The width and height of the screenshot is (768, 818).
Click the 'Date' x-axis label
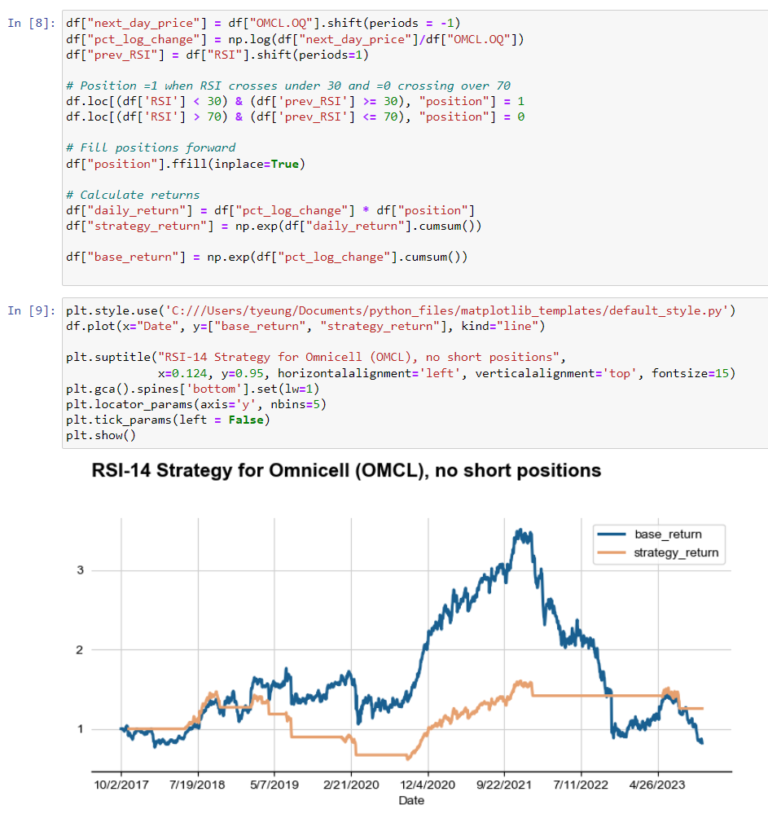pyautogui.click(x=411, y=800)
